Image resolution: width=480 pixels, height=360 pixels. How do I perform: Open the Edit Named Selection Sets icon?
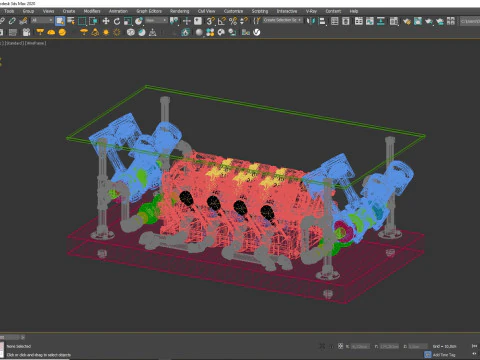pyautogui.click(x=256, y=21)
